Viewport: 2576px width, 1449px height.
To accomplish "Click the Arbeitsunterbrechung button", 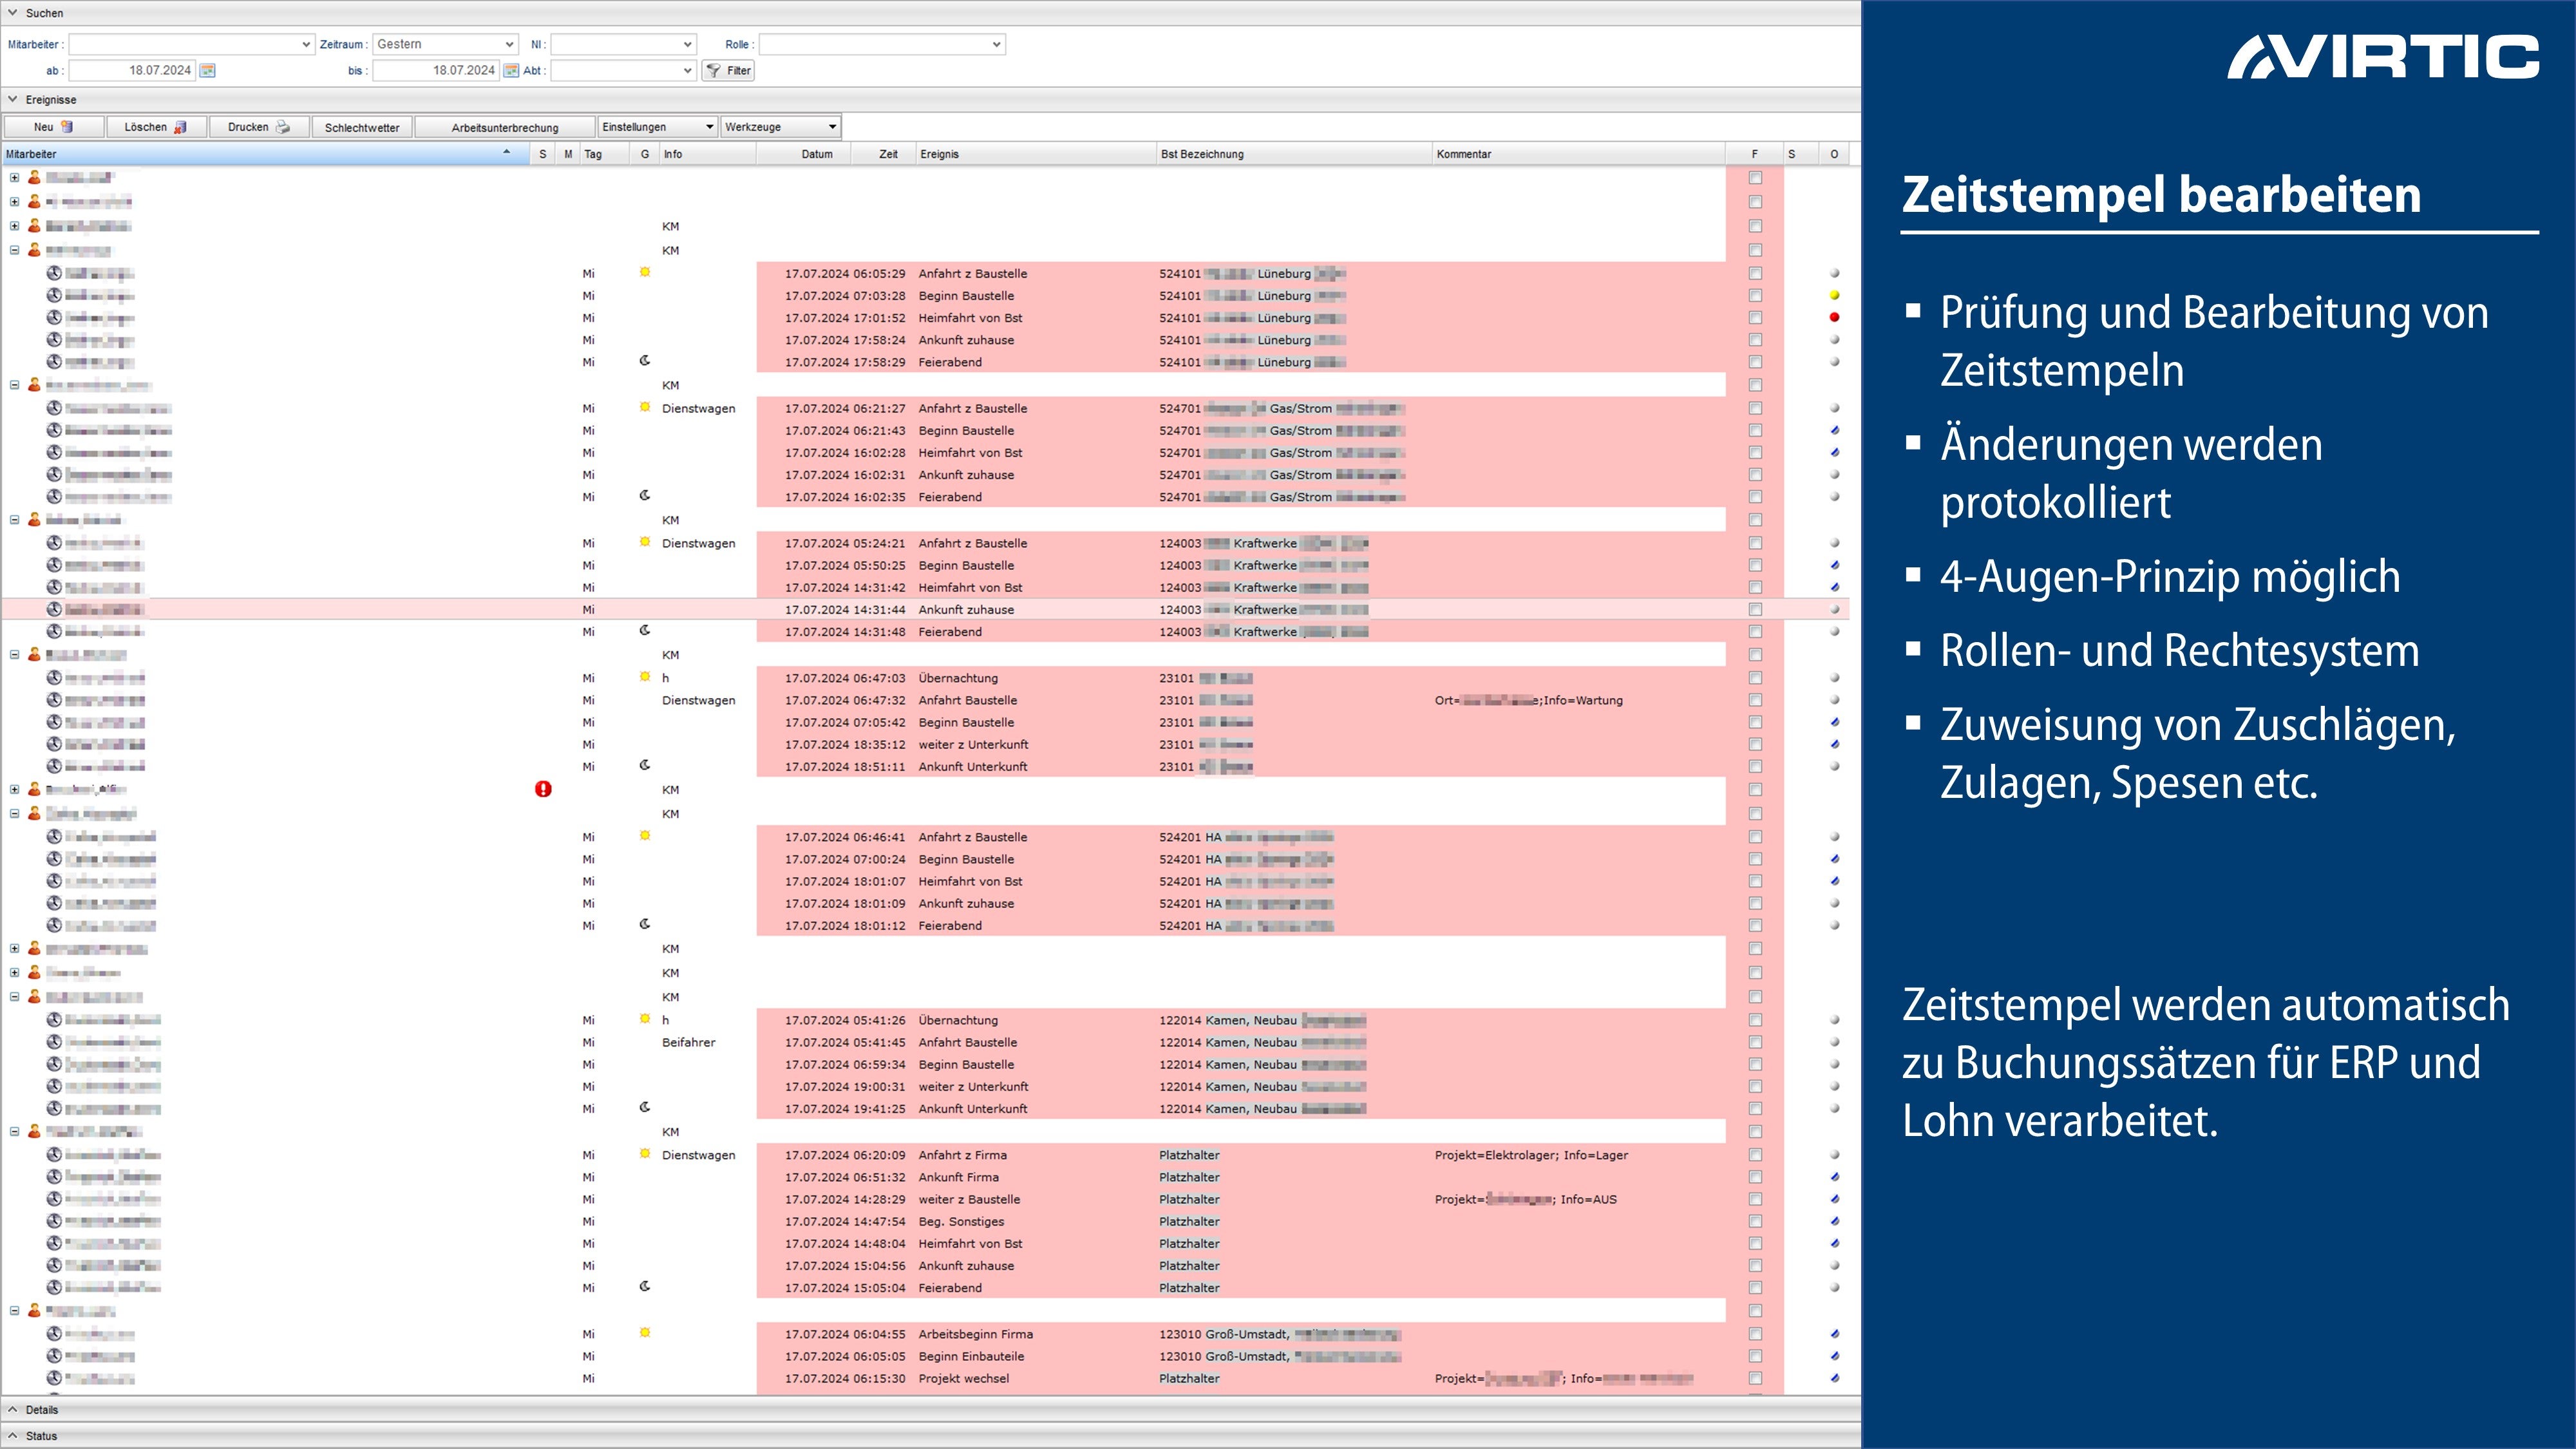I will (504, 127).
